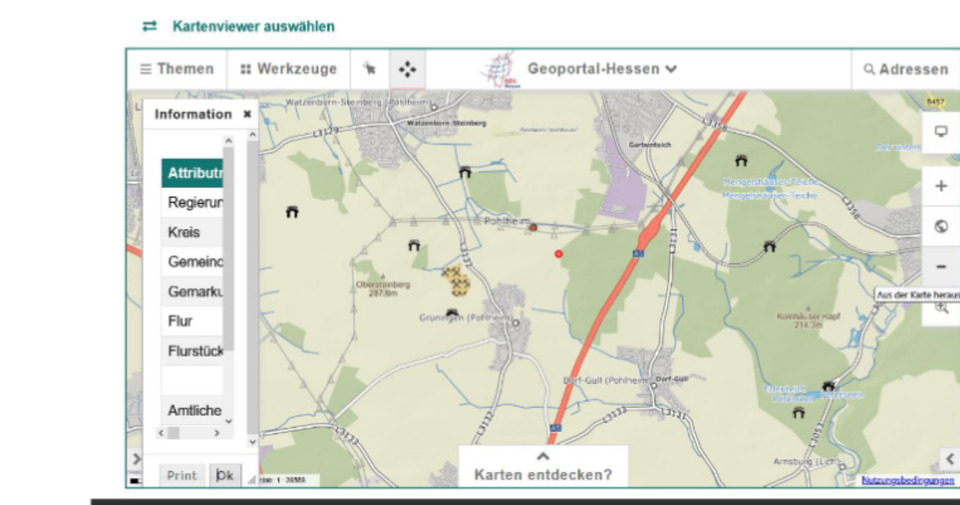Open the Themen menu
Image resolution: width=960 pixels, height=505 pixels.
[x=177, y=69]
